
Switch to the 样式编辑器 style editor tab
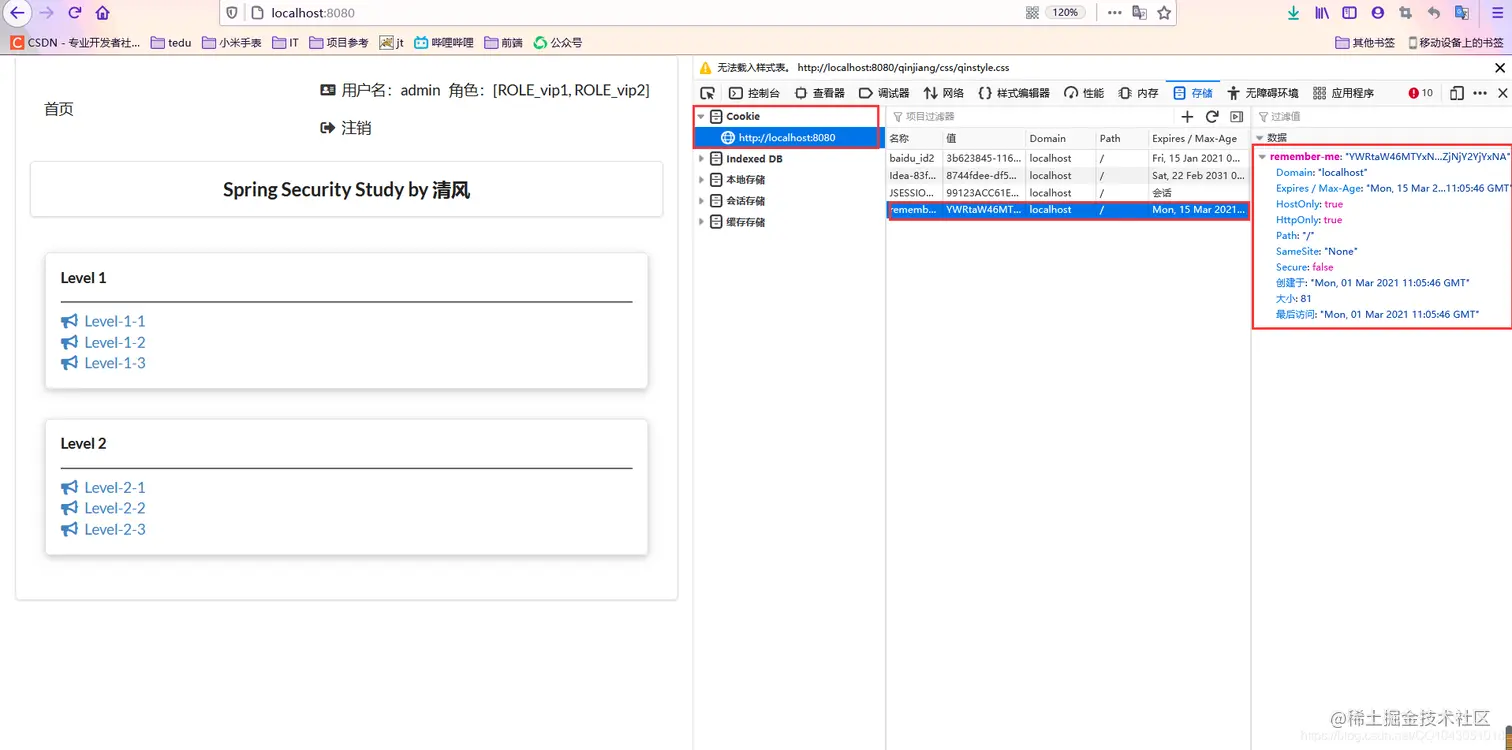(1013, 93)
